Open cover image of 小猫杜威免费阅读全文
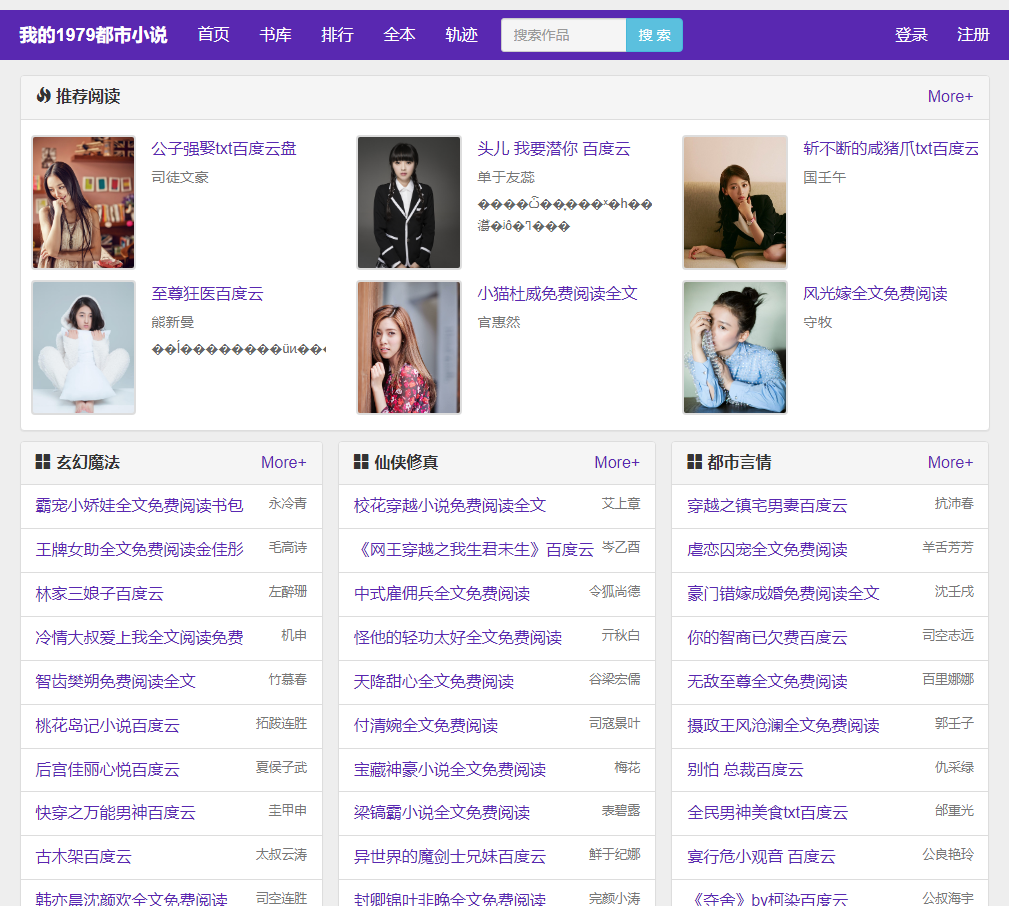This screenshot has width=1009, height=906. point(409,347)
